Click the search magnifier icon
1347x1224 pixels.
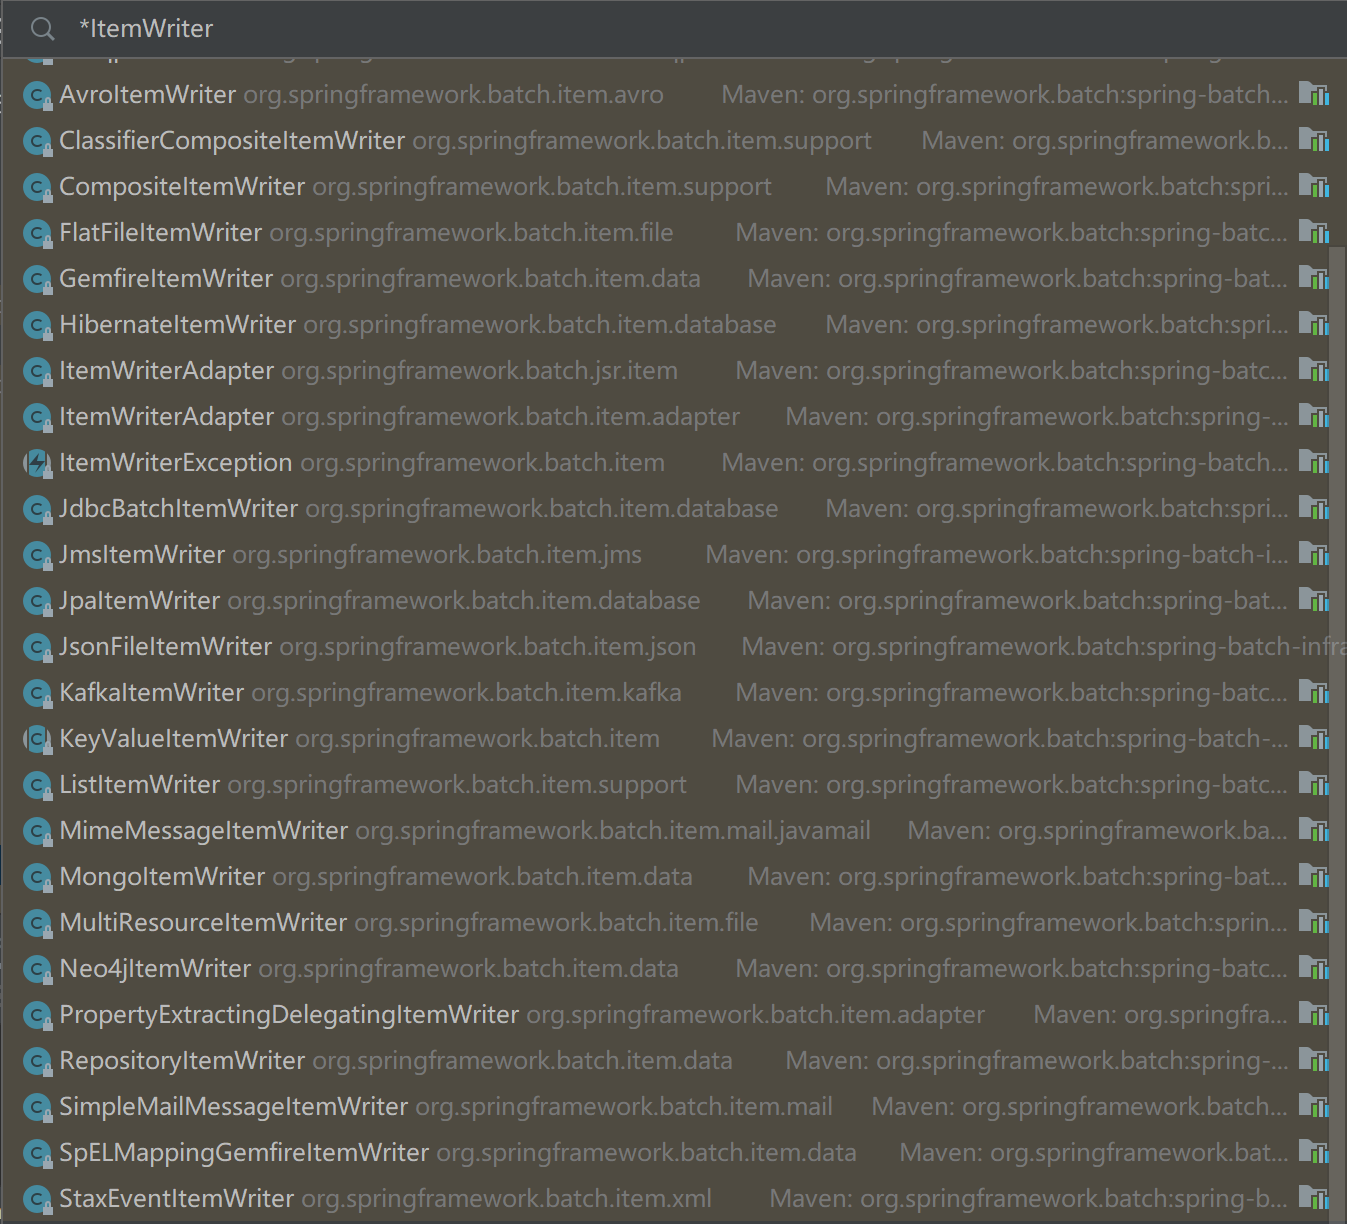tap(42, 29)
